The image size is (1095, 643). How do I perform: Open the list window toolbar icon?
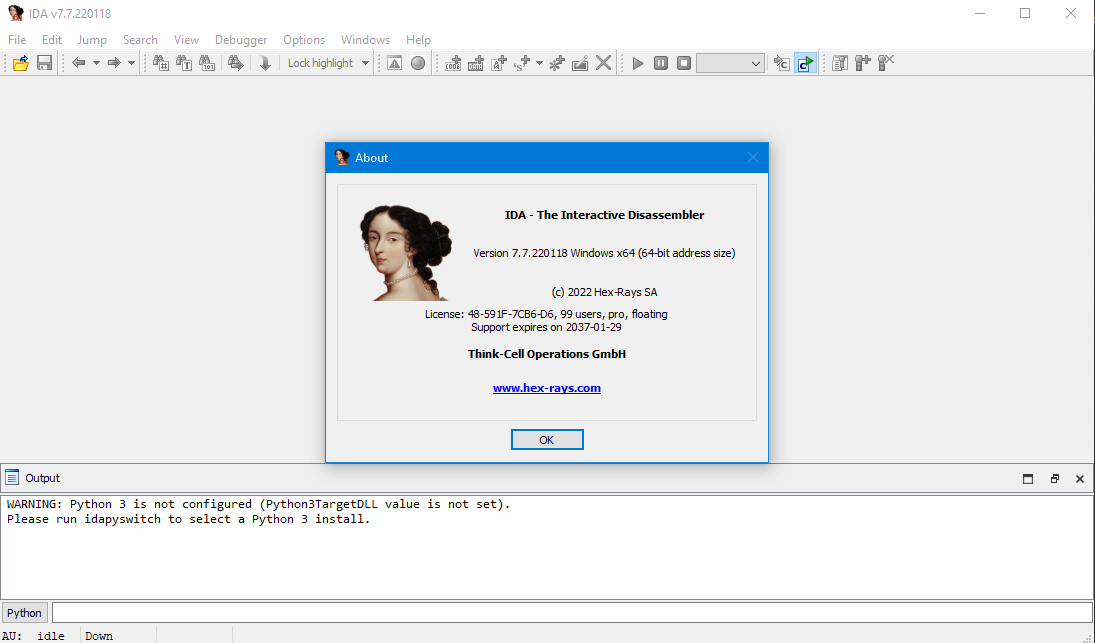839,63
